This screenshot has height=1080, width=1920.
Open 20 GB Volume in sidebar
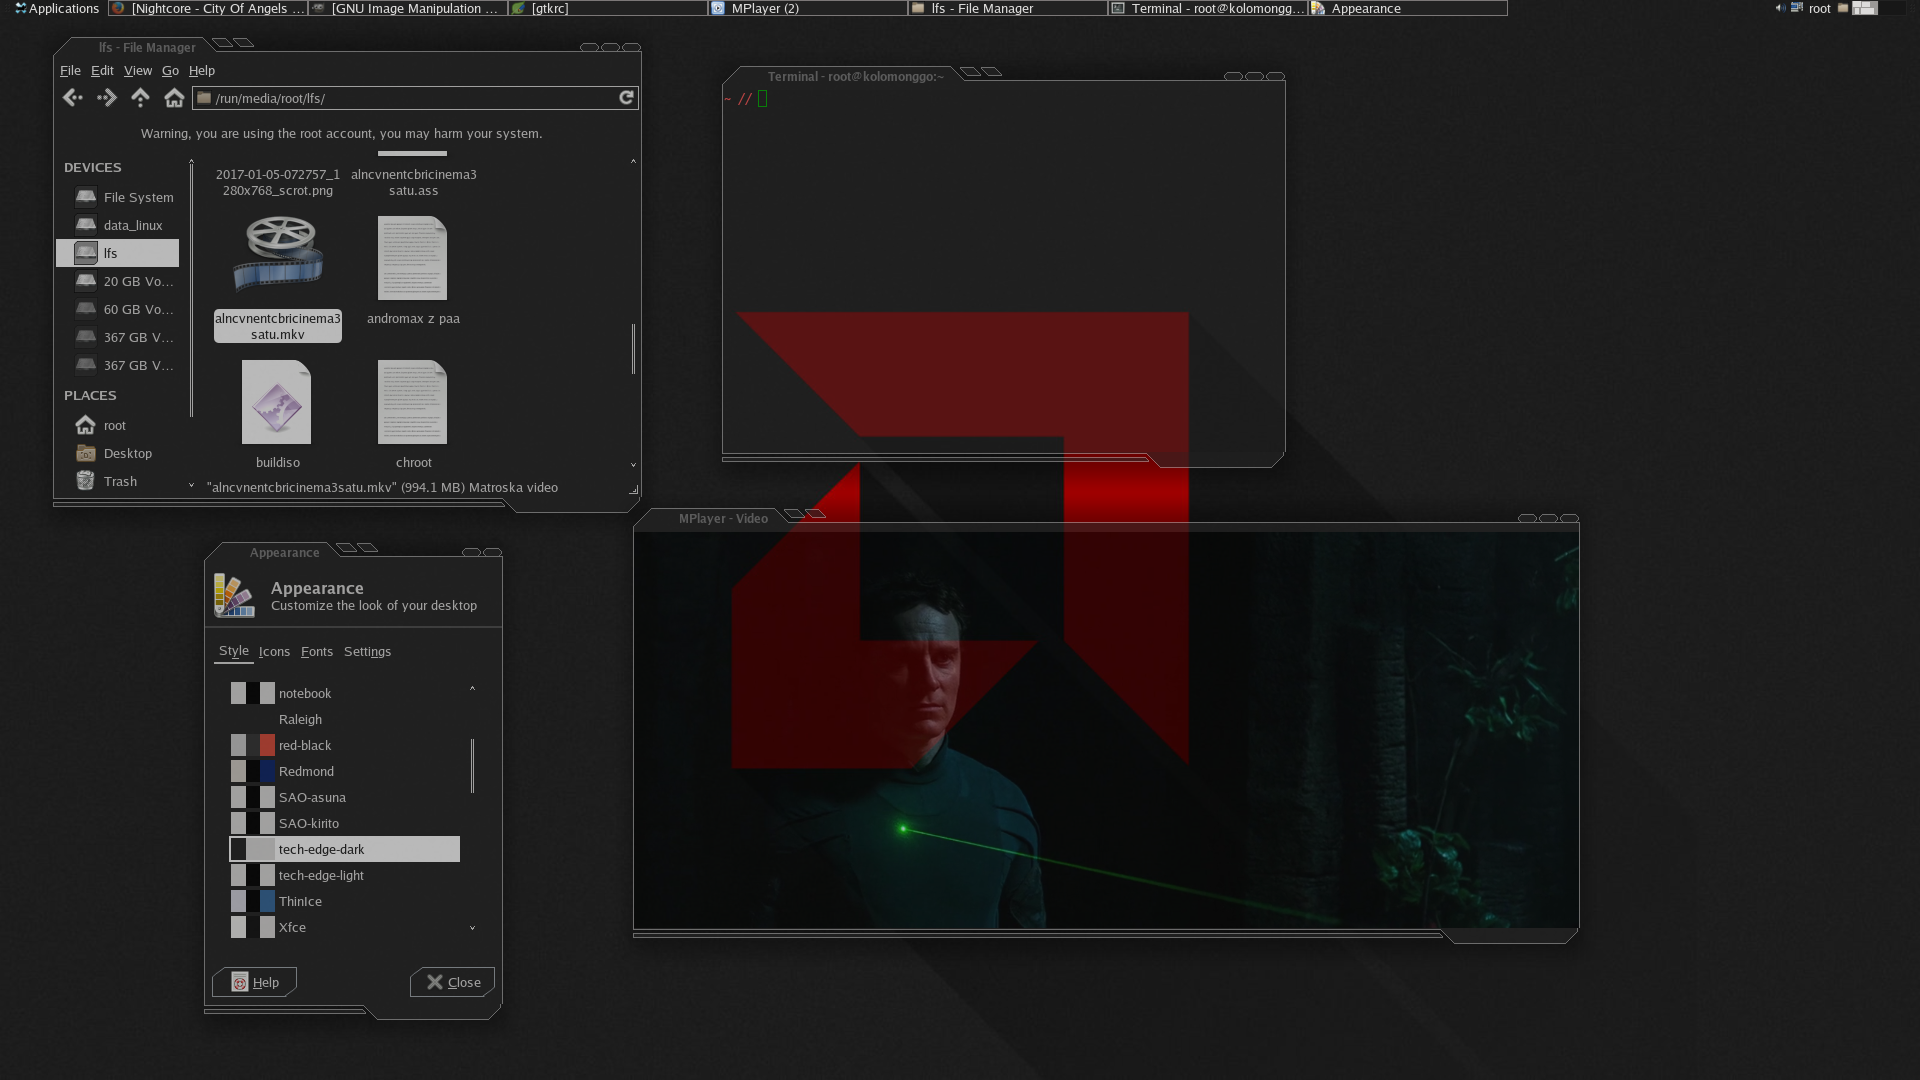[x=118, y=281]
